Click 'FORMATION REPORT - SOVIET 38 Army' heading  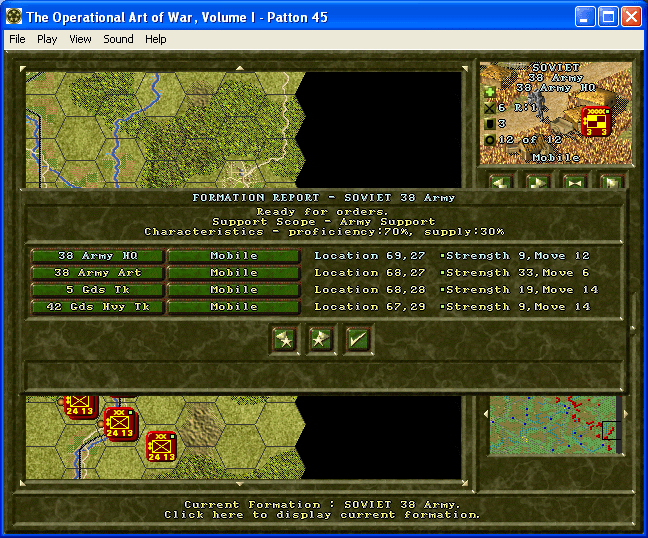pyautogui.click(x=324, y=198)
